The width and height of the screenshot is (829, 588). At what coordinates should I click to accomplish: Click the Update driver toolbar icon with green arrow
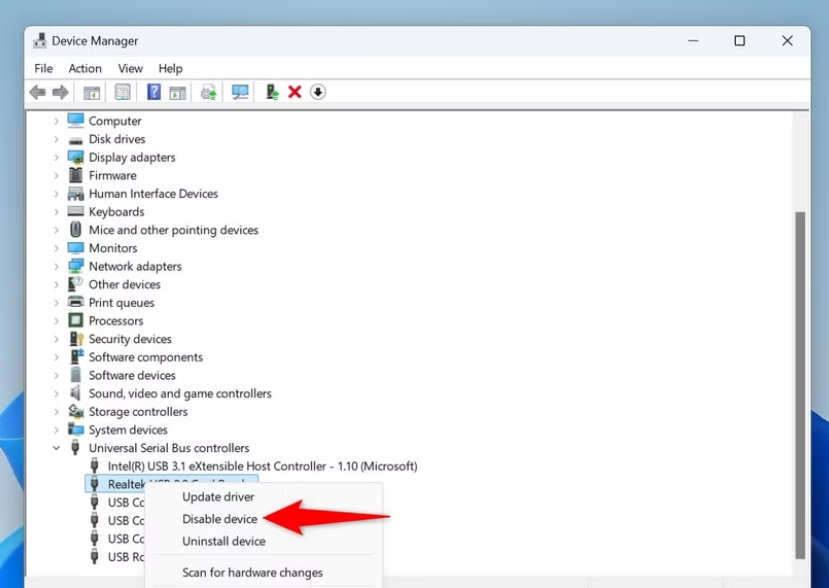click(x=272, y=92)
